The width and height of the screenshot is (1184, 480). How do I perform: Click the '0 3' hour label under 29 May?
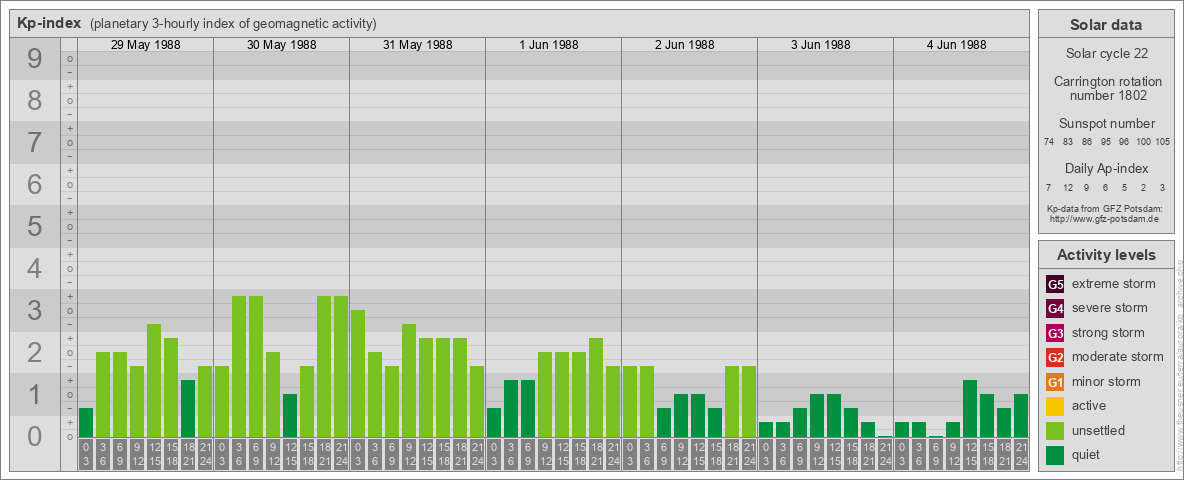point(86,454)
